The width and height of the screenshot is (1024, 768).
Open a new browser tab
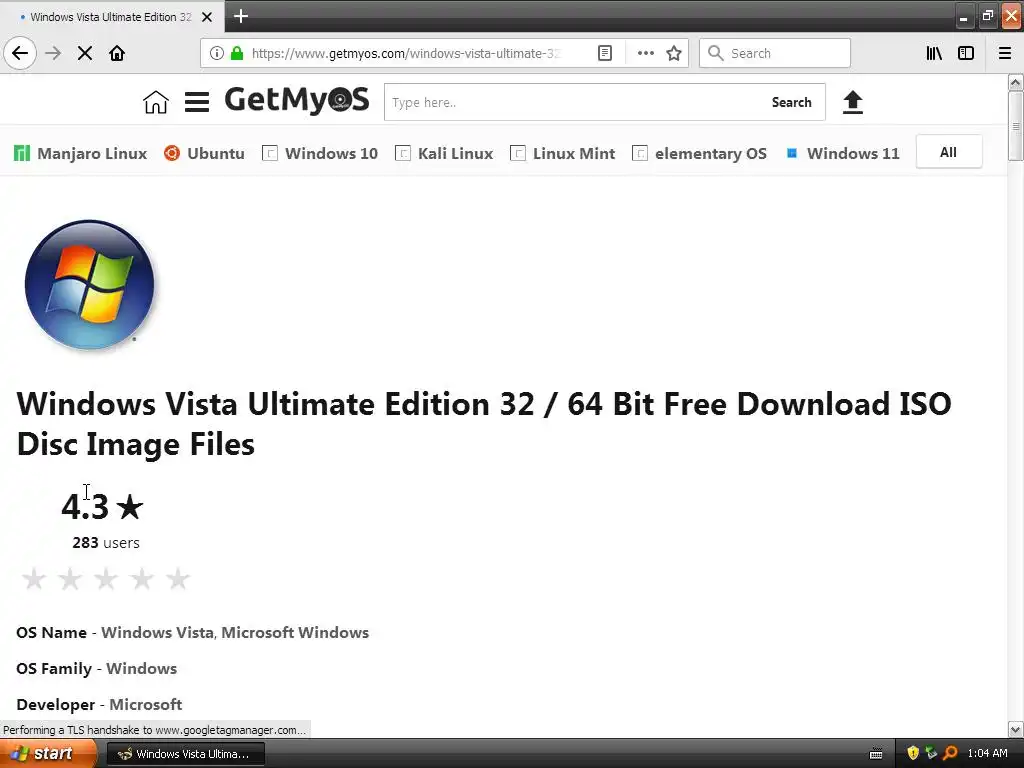[x=241, y=16]
